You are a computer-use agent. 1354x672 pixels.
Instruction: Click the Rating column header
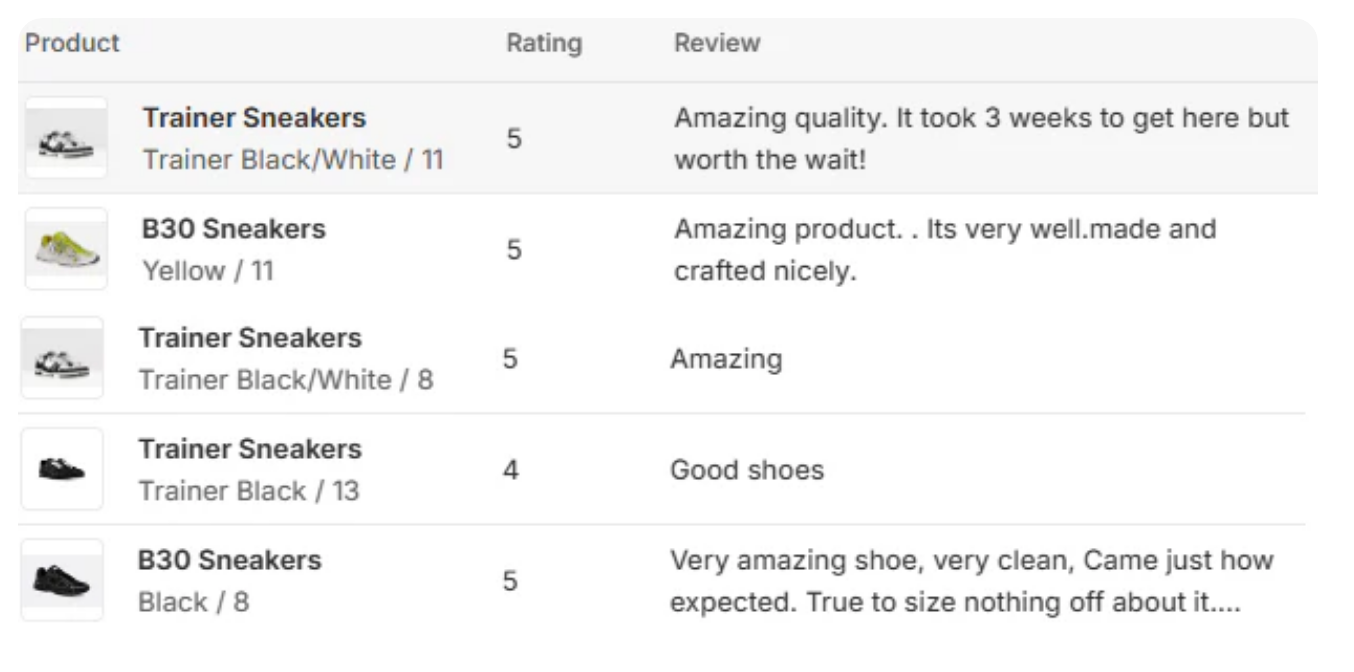tap(544, 43)
